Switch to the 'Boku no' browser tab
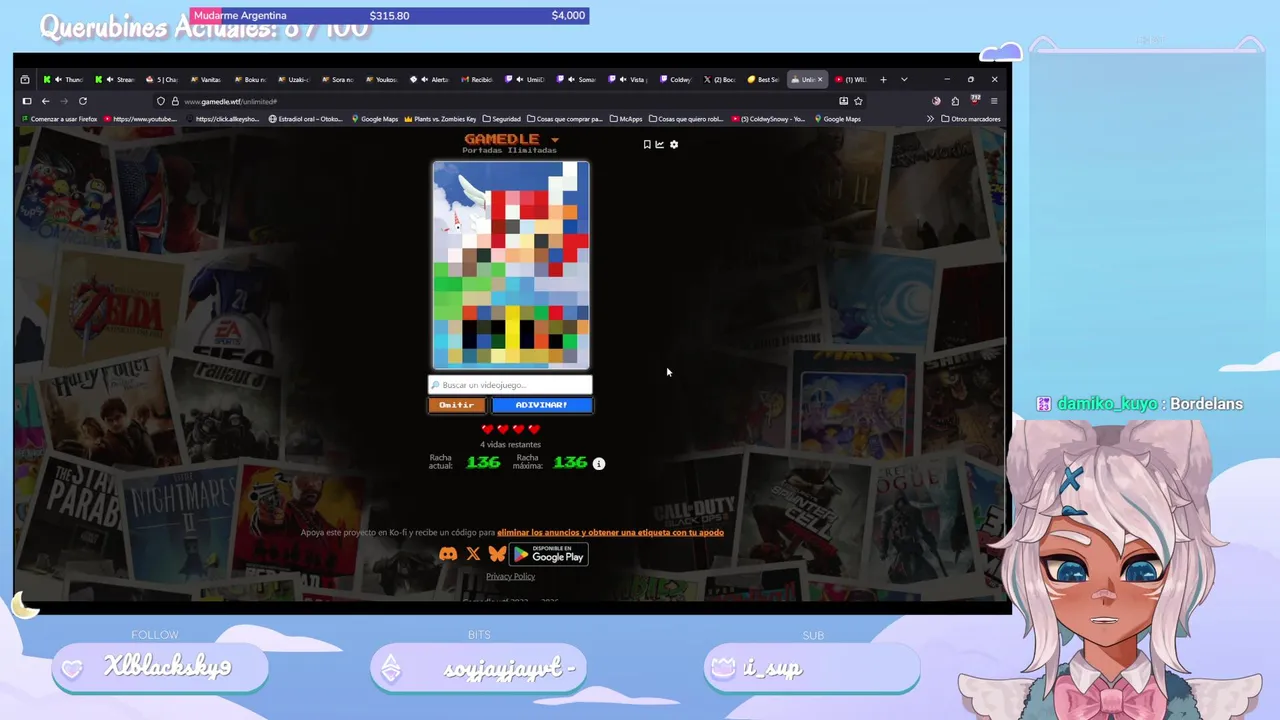 (250, 79)
